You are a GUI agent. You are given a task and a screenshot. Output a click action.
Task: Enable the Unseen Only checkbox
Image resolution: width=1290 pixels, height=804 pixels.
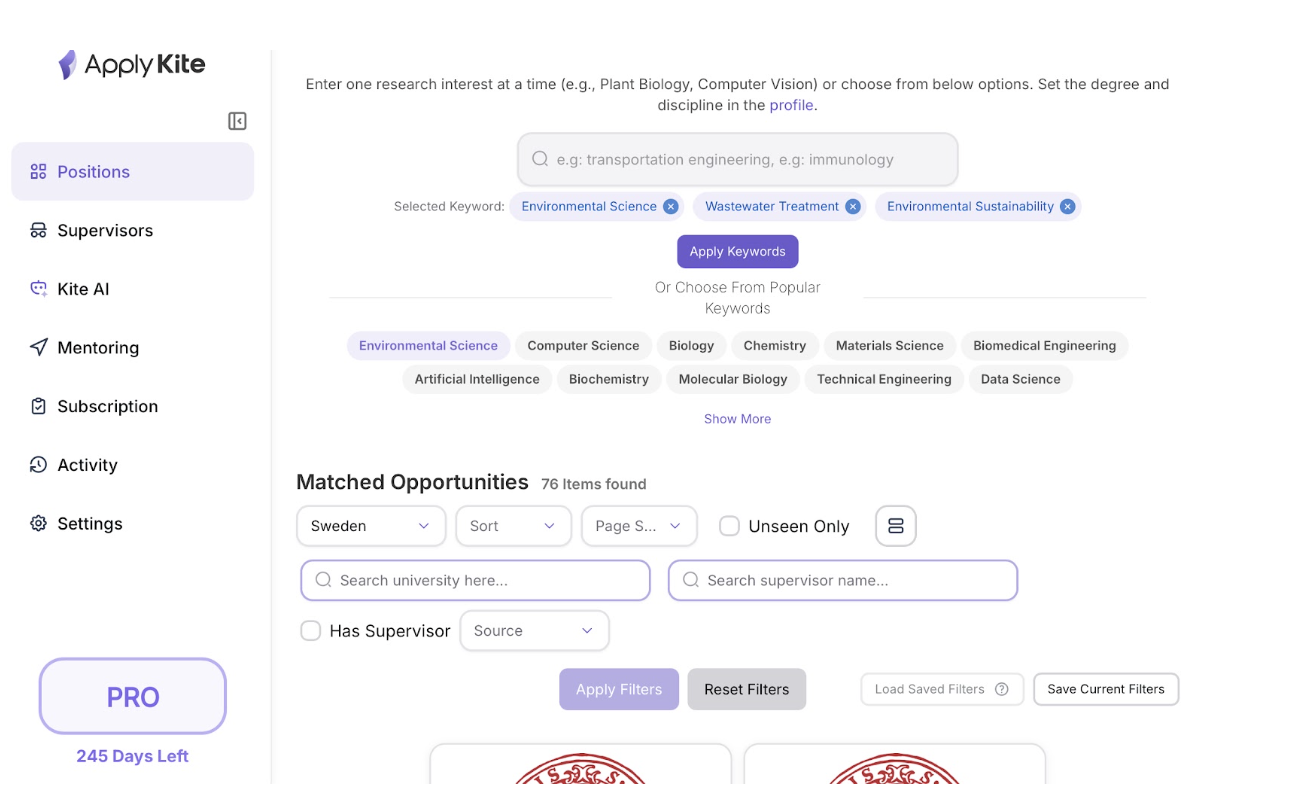pos(730,526)
